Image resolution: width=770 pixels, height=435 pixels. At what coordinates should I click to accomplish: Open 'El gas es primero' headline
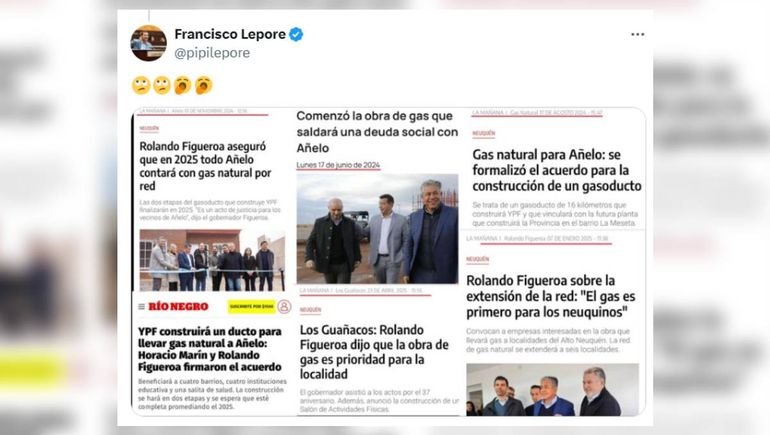tap(550, 297)
